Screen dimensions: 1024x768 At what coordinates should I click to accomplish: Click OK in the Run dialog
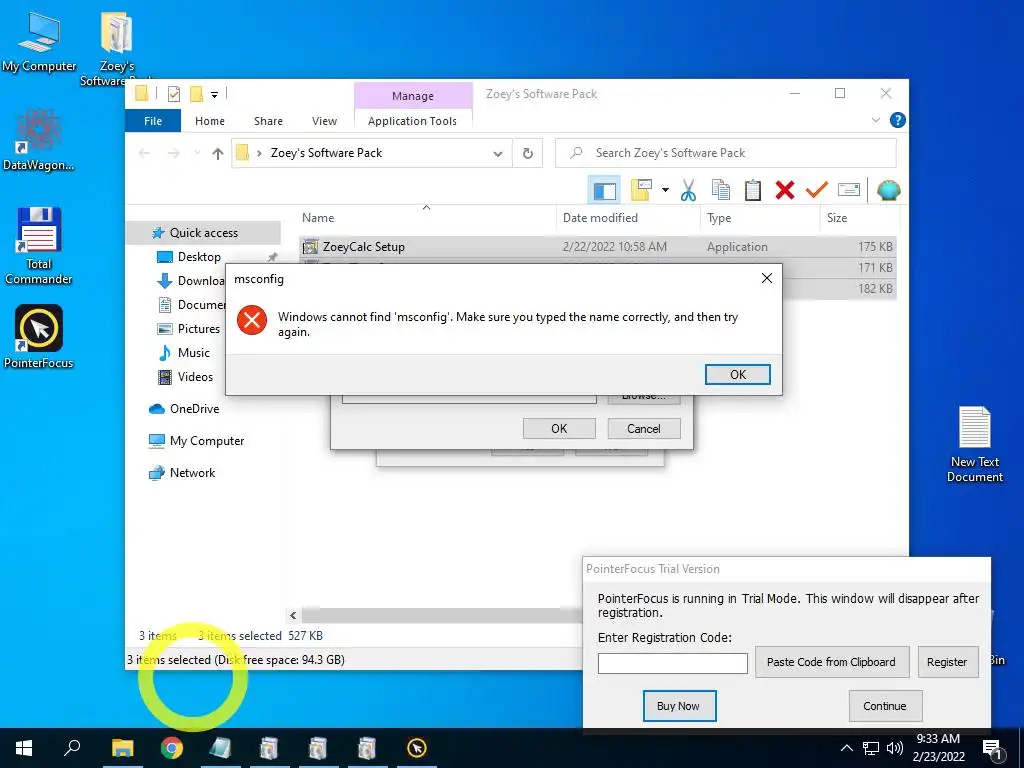pyautogui.click(x=559, y=428)
